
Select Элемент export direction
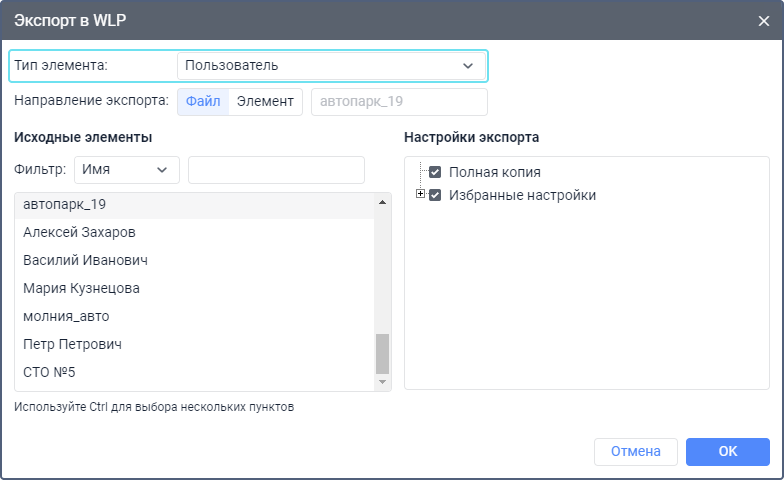[x=265, y=102]
